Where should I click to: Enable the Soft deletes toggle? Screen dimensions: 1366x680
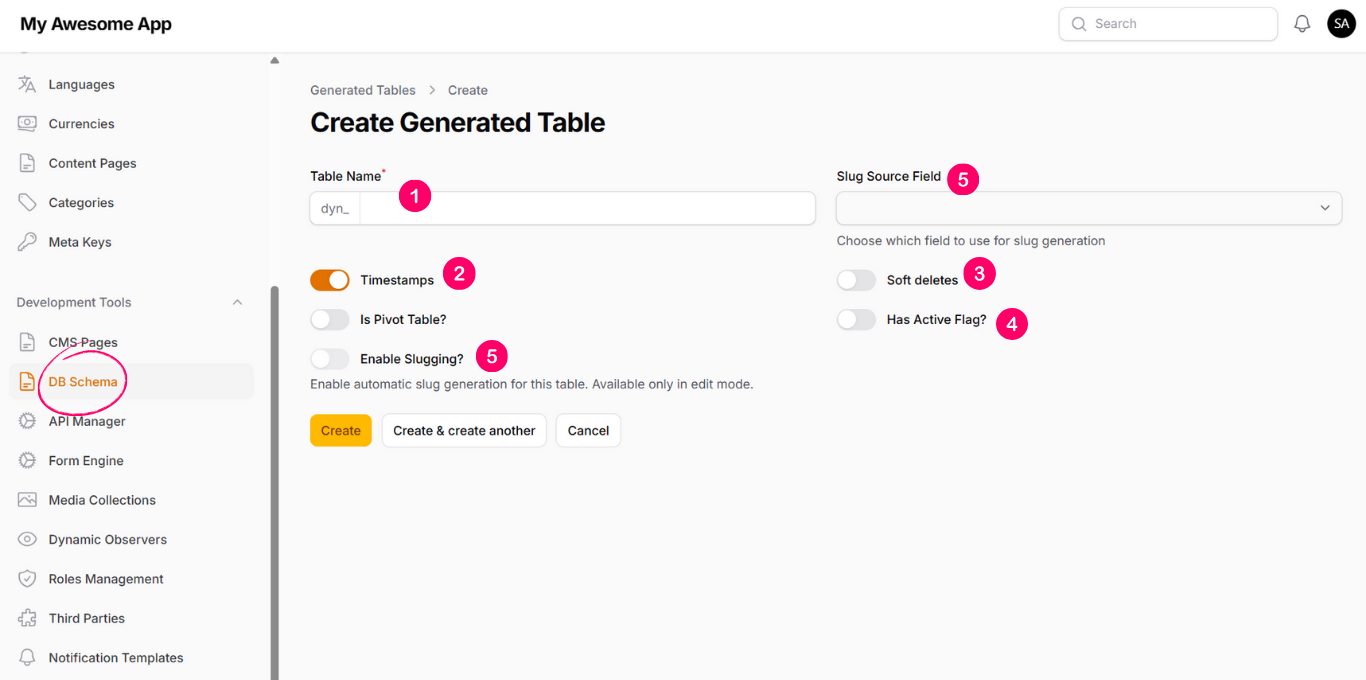click(856, 281)
